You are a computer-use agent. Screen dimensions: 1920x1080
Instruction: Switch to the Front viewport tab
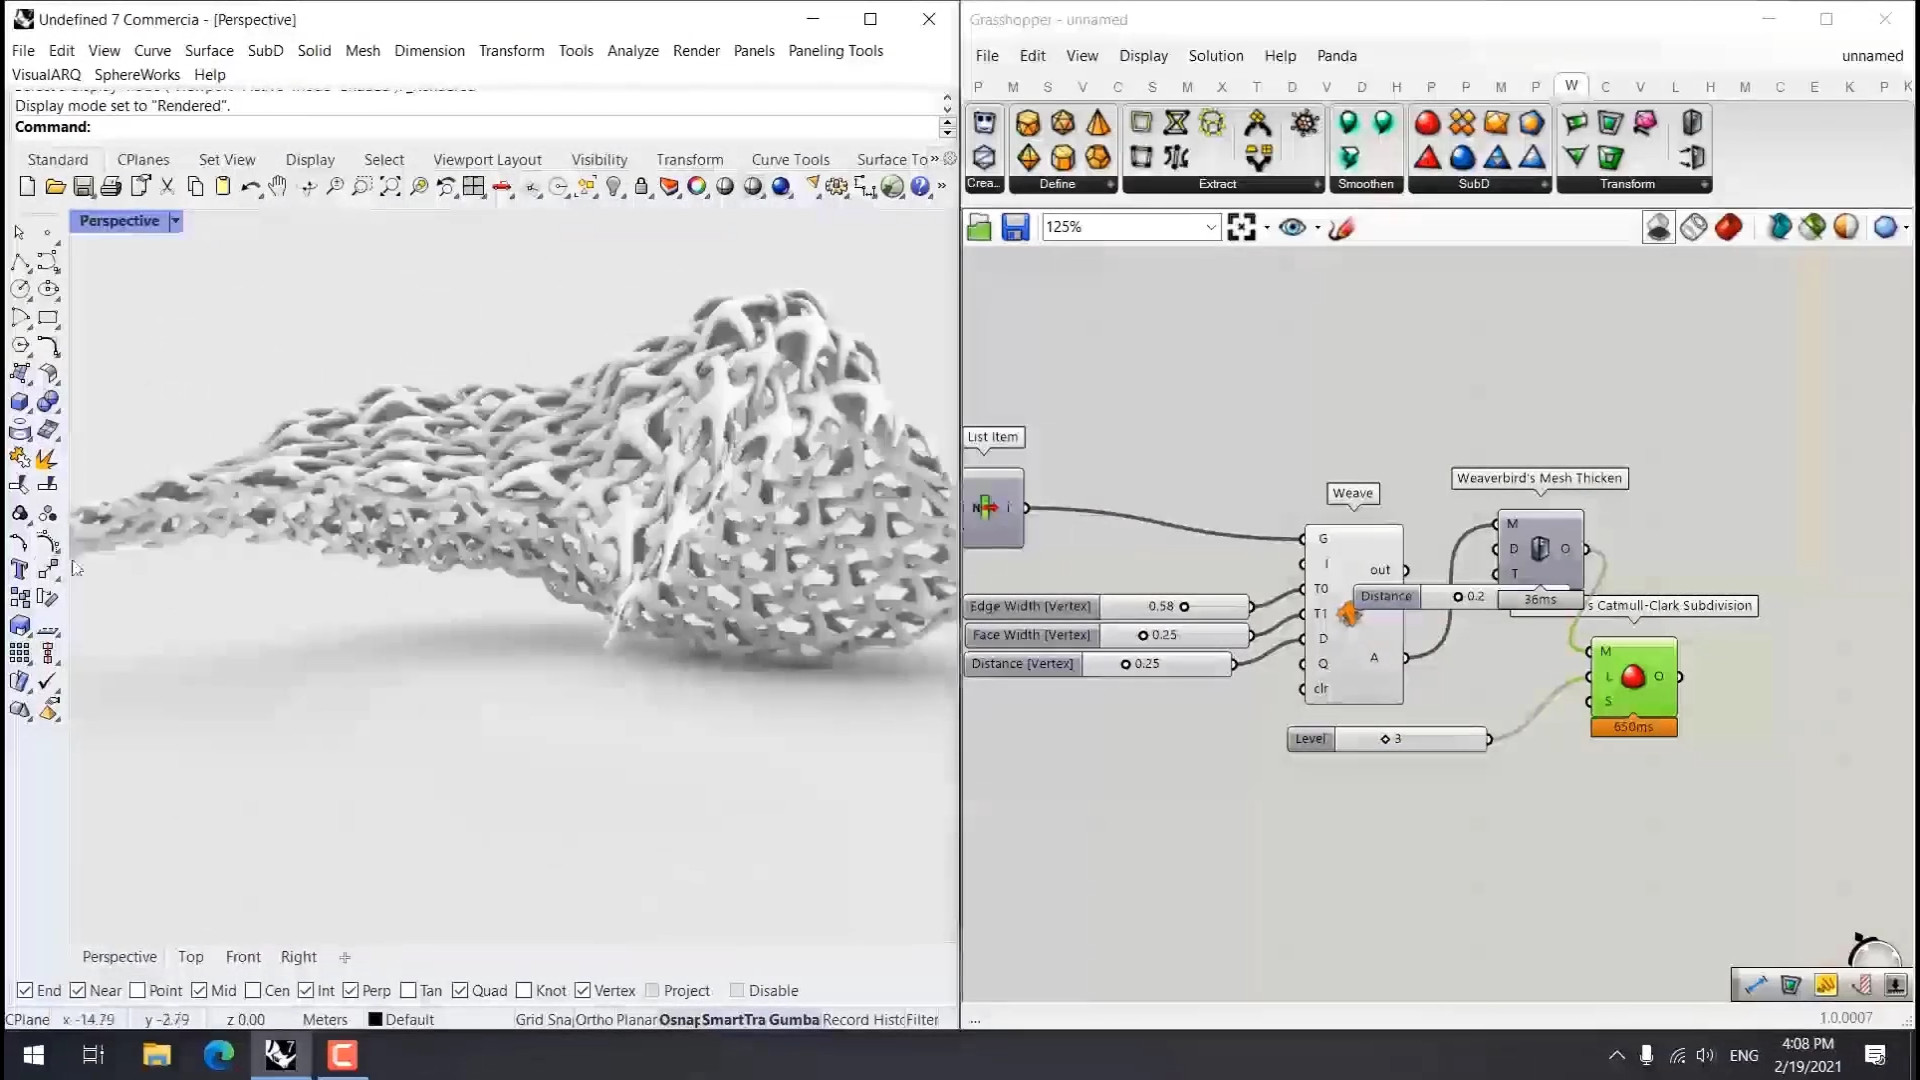(x=243, y=957)
